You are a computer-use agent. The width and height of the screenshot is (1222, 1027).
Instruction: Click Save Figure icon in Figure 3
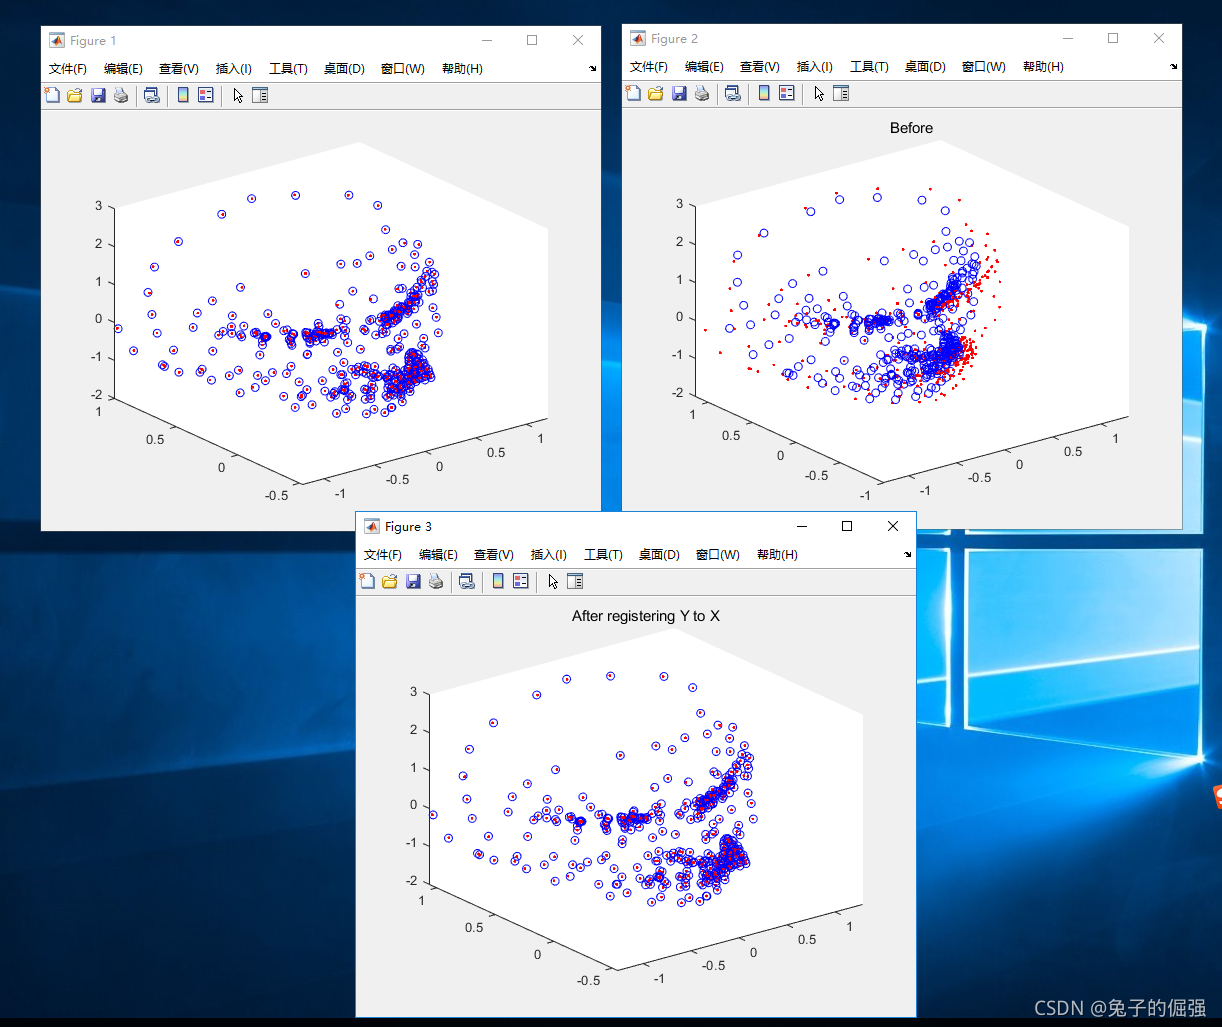click(x=413, y=581)
